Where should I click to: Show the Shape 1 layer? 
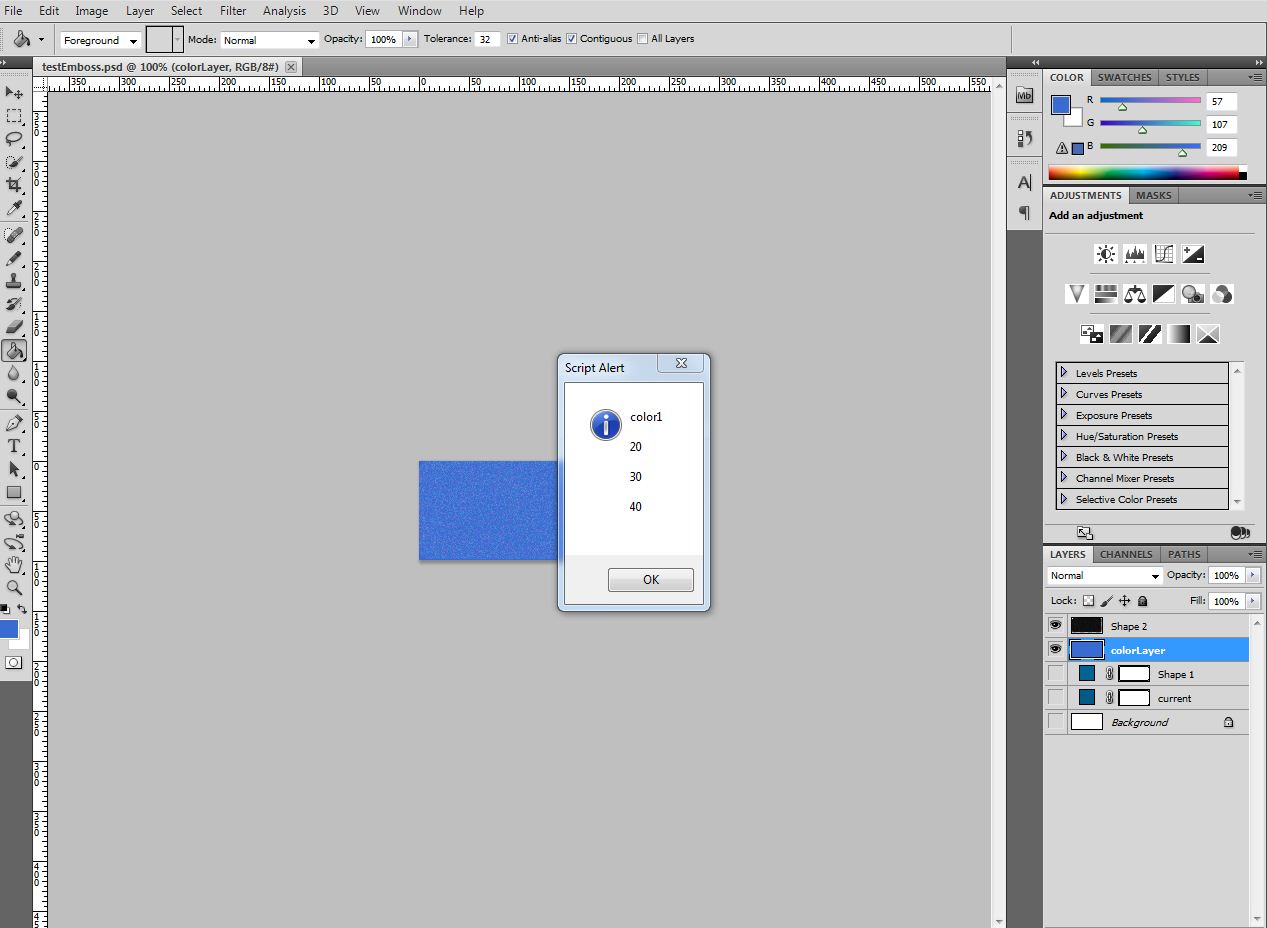coord(1055,673)
